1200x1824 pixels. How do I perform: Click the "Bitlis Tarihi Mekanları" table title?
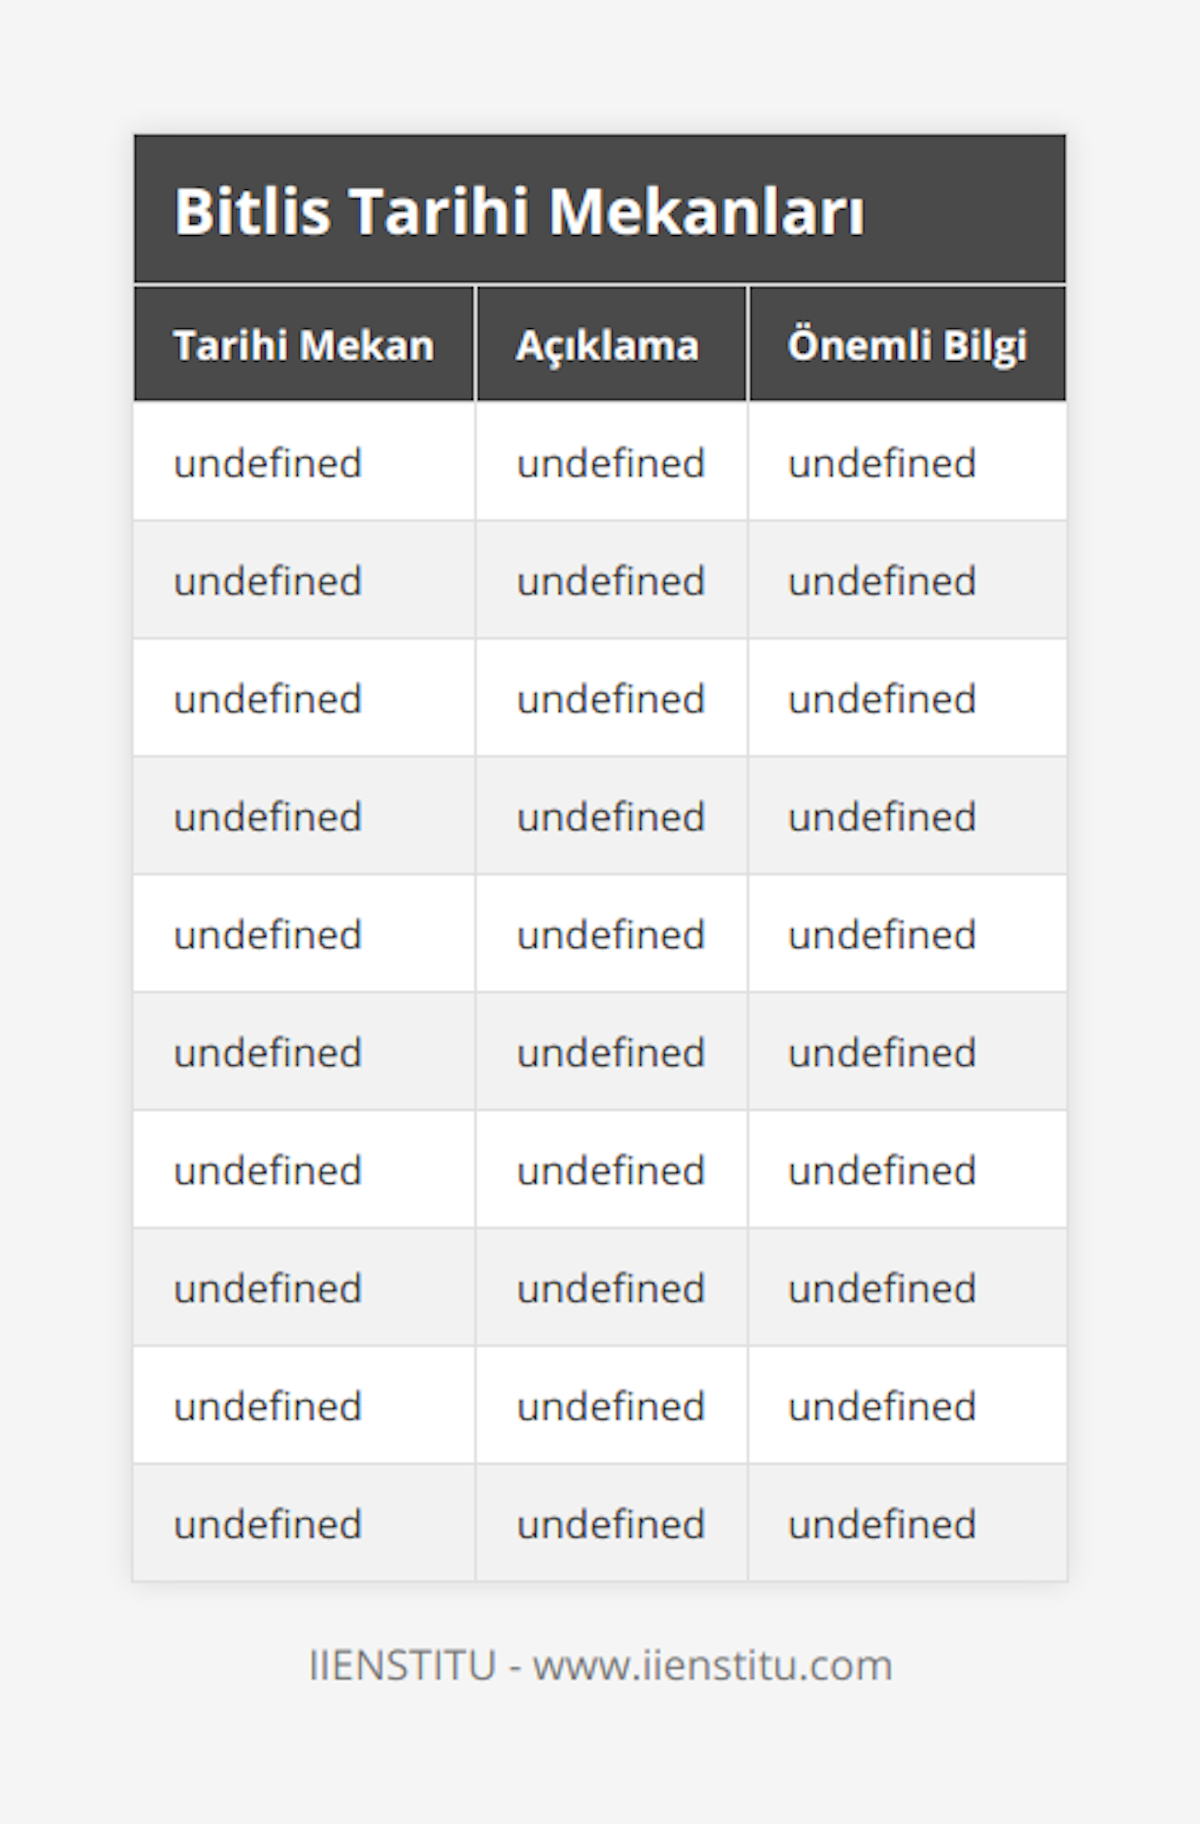[519, 211]
